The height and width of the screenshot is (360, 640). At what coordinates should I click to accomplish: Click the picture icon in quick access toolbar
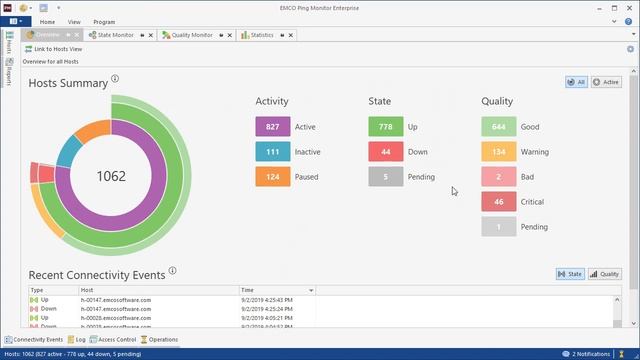click(44, 8)
